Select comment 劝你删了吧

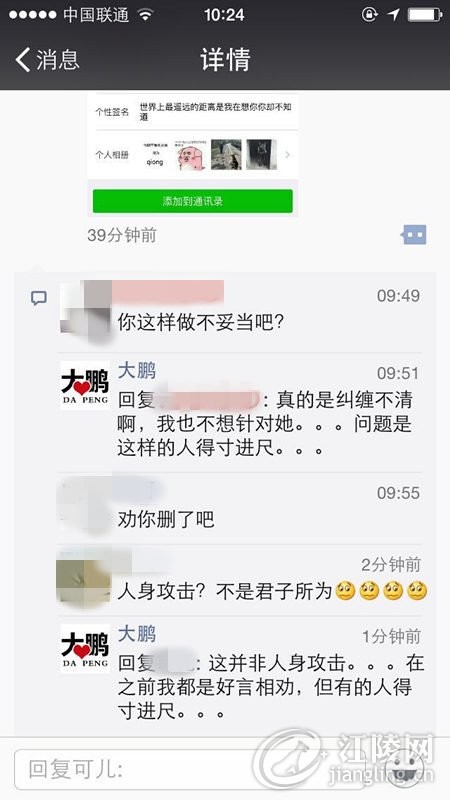click(166, 519)
